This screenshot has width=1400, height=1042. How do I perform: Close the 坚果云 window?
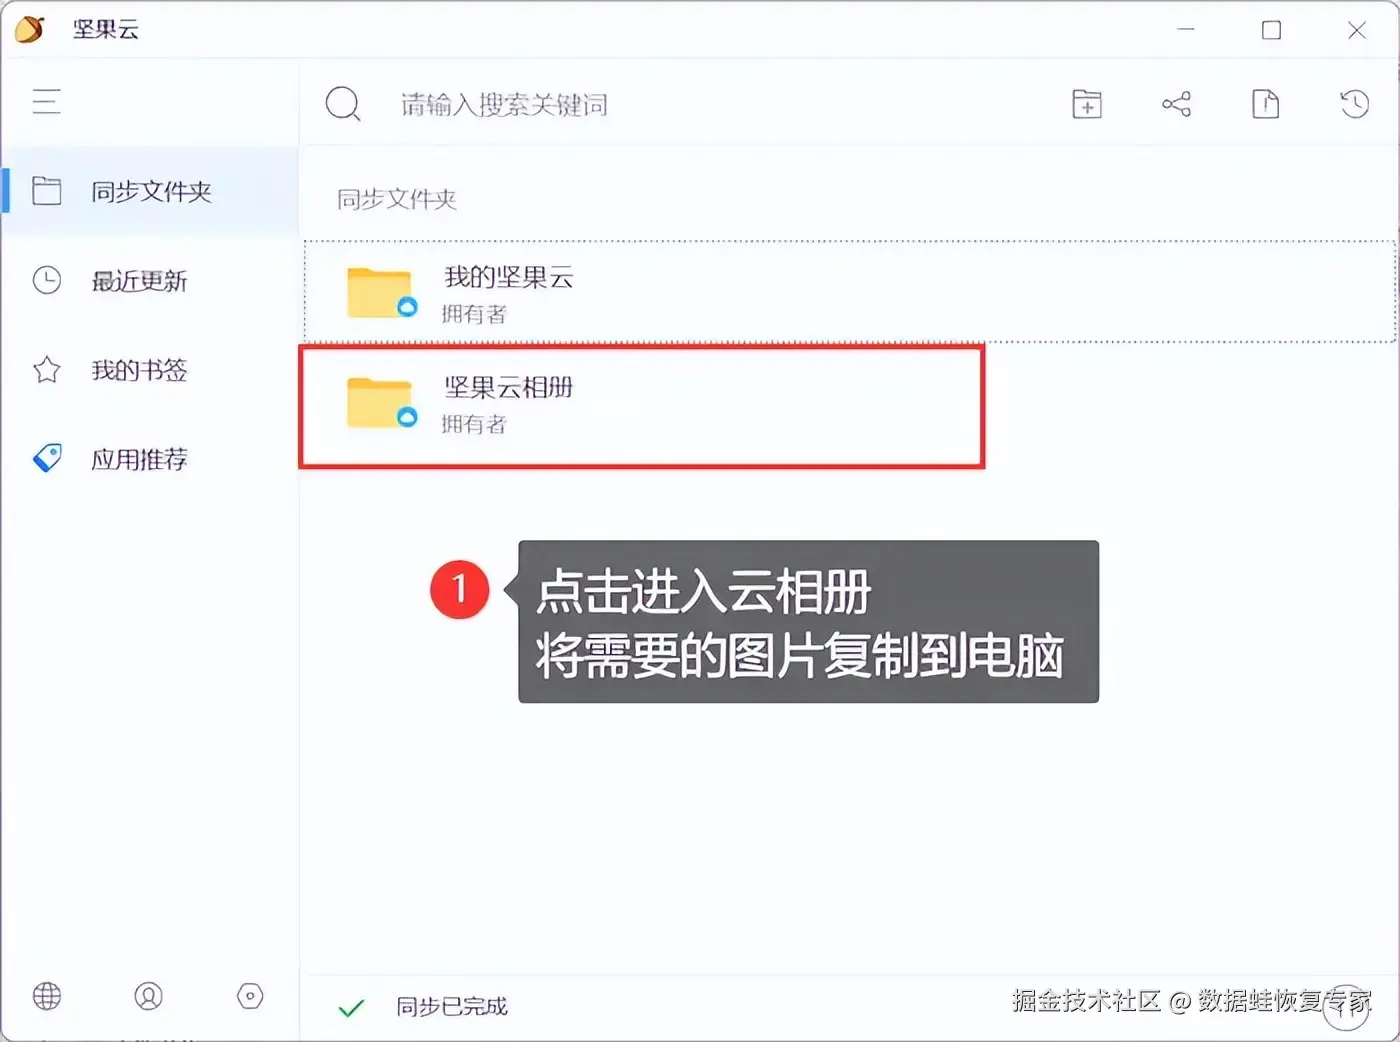1356,30
